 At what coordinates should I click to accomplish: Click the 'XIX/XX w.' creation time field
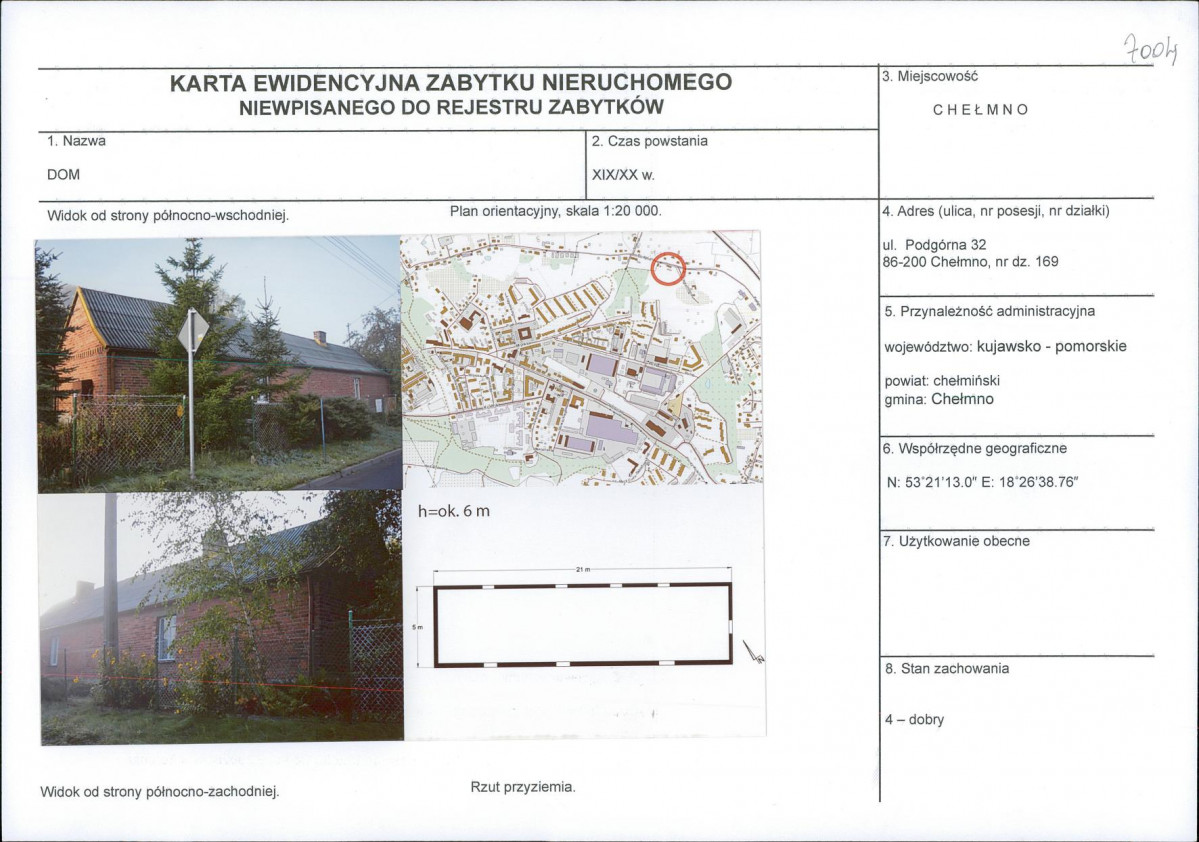[x=623, y=174]
